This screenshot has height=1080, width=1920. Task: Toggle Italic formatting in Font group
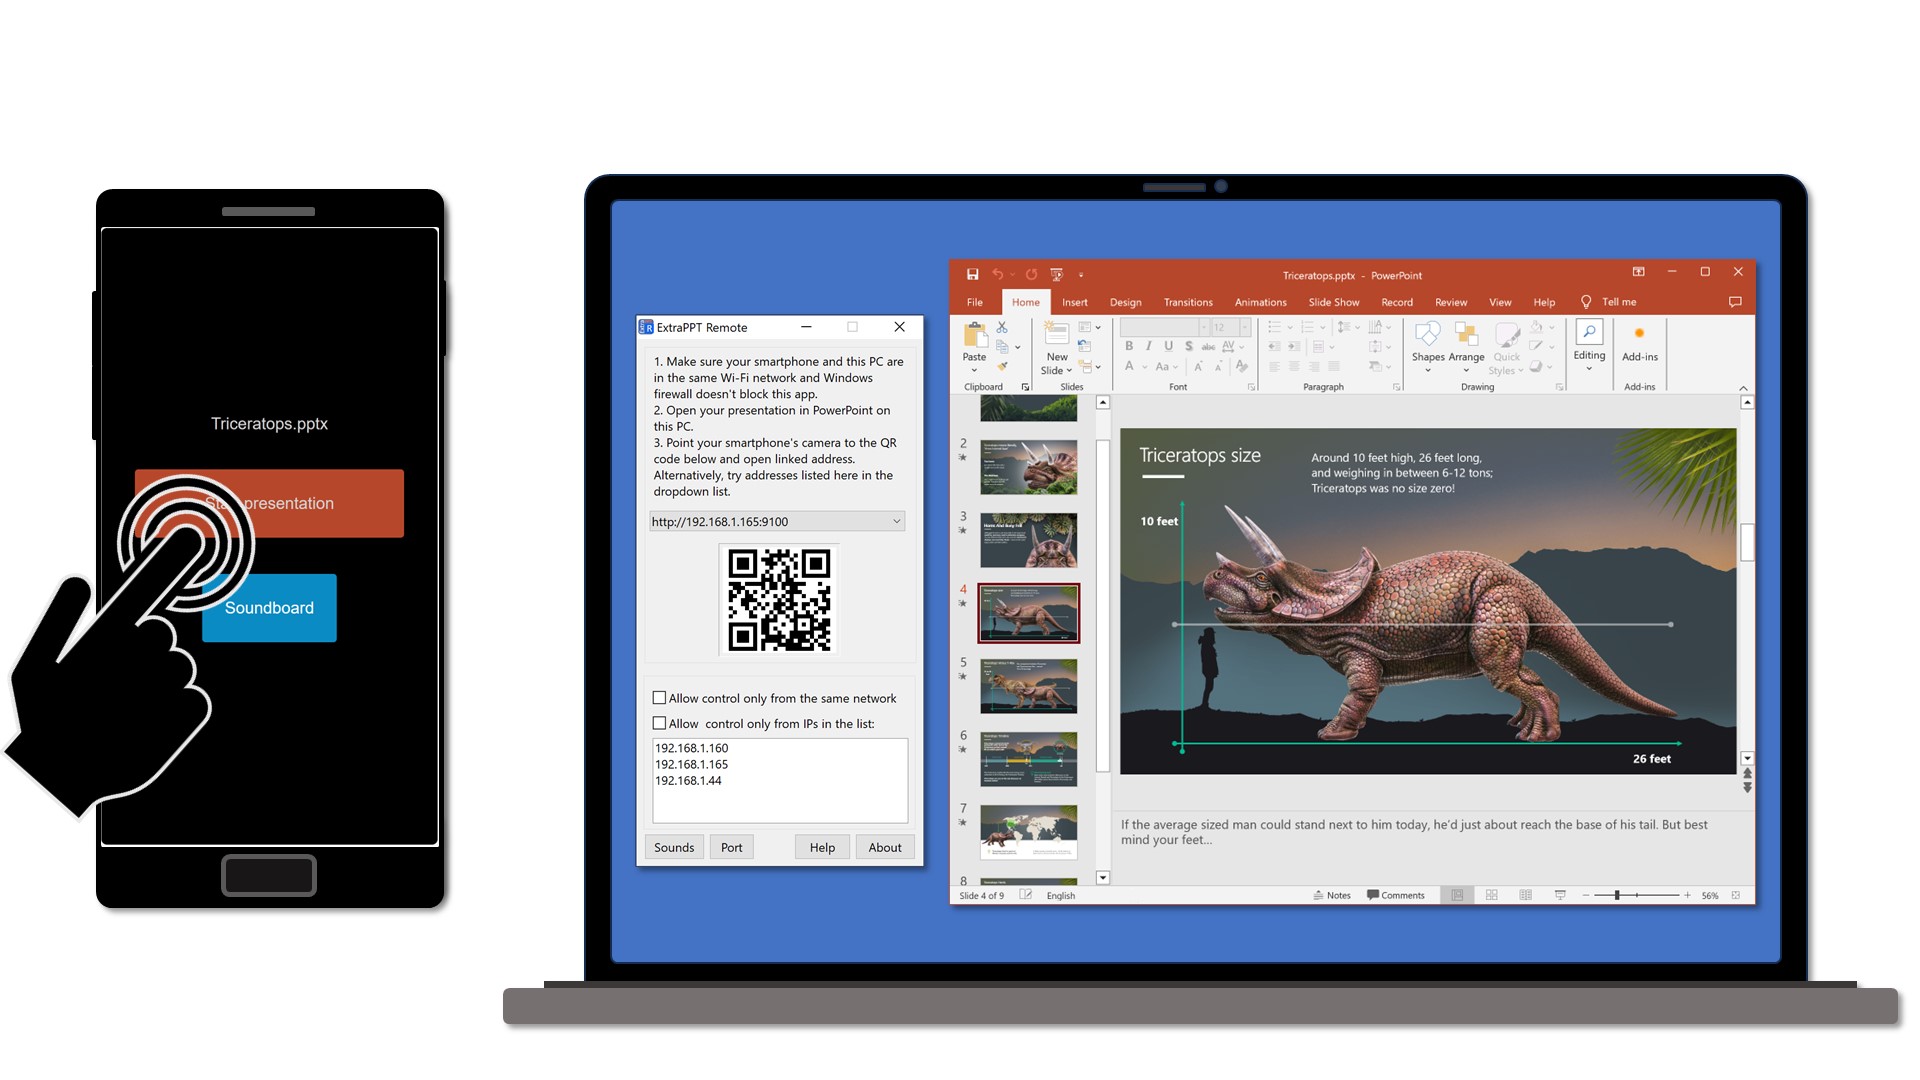click(x=1148, y=346)
